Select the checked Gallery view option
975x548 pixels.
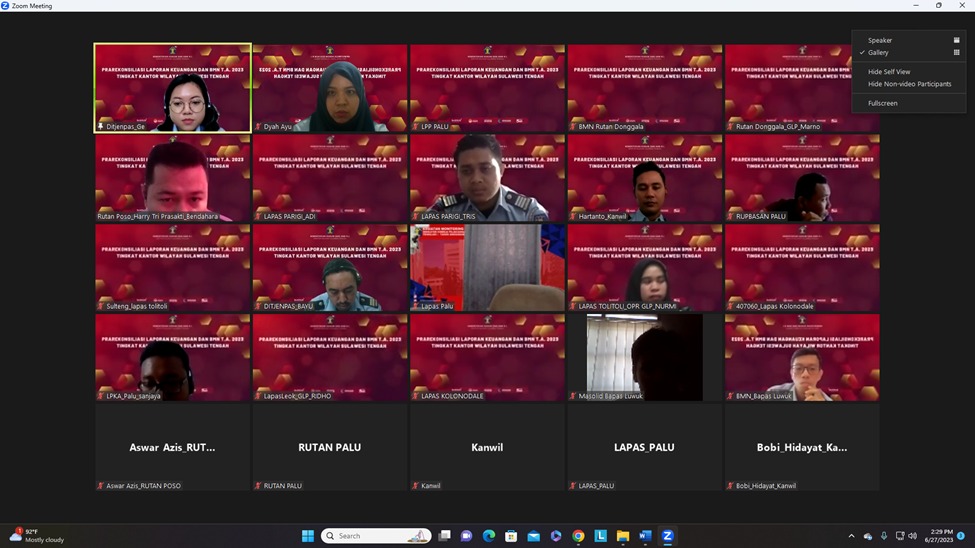coord(878,53)
